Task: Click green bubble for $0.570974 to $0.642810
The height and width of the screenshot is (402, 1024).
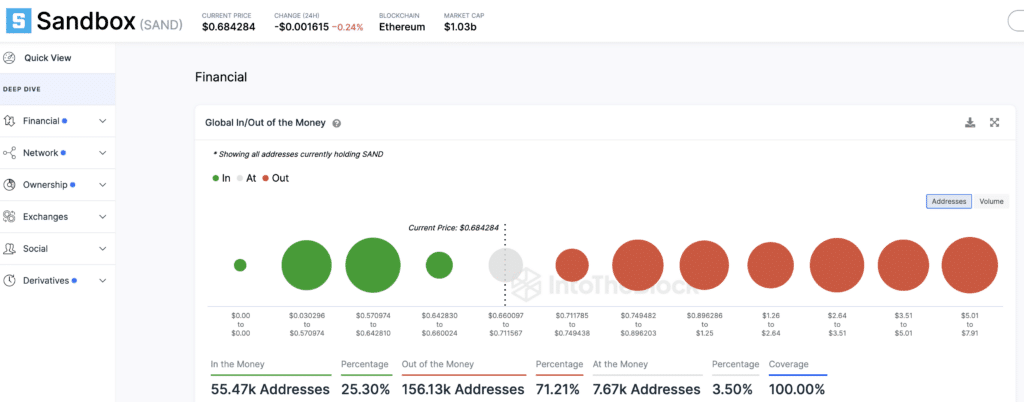Action: [373, 265]
